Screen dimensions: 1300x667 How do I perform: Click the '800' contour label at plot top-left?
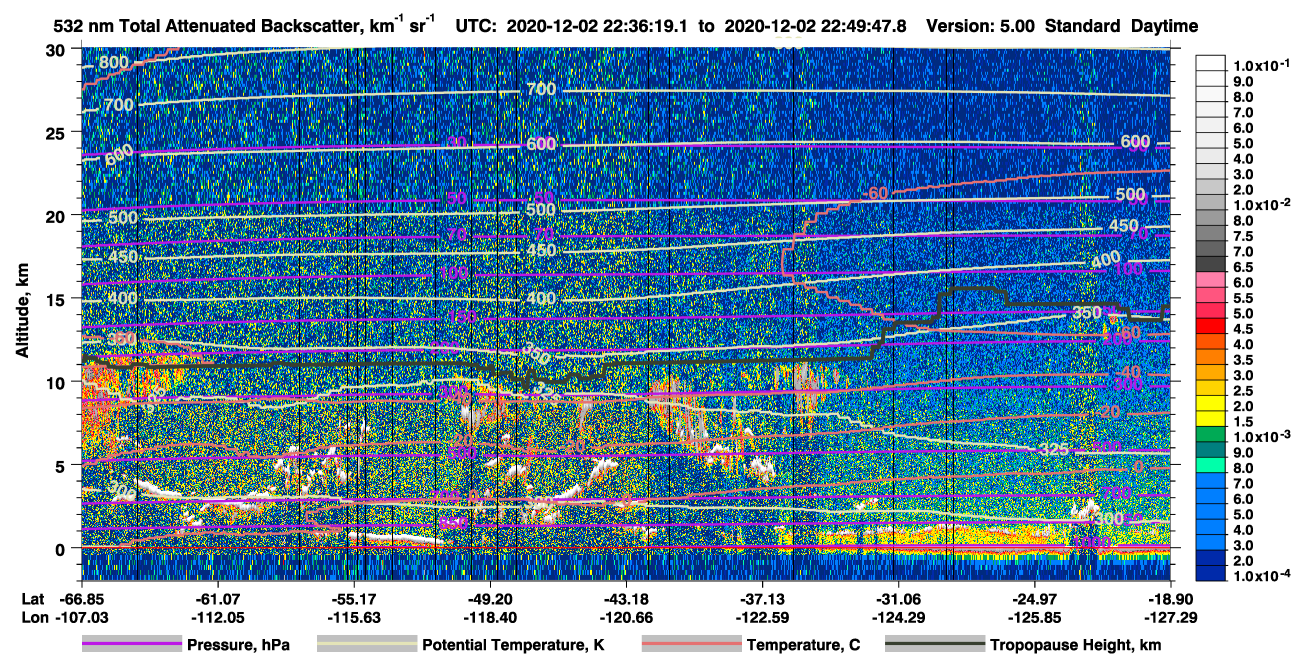(114, 64)
